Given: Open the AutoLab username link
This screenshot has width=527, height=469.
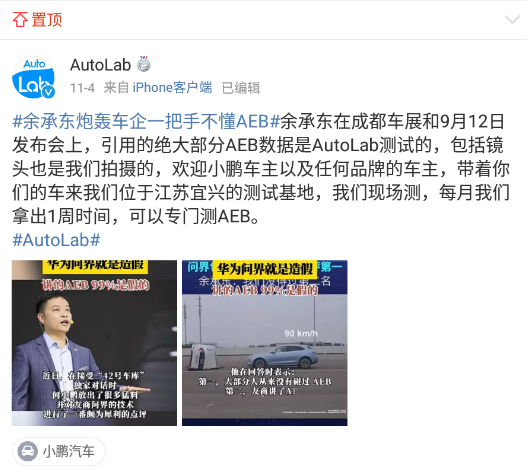Looking at the screenshot, I should [100, 65].
